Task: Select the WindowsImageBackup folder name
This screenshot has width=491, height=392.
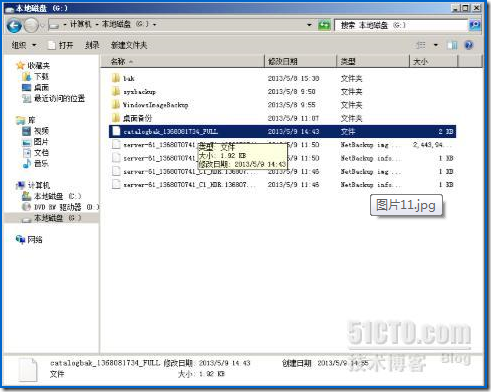Action: coord(155,105)
